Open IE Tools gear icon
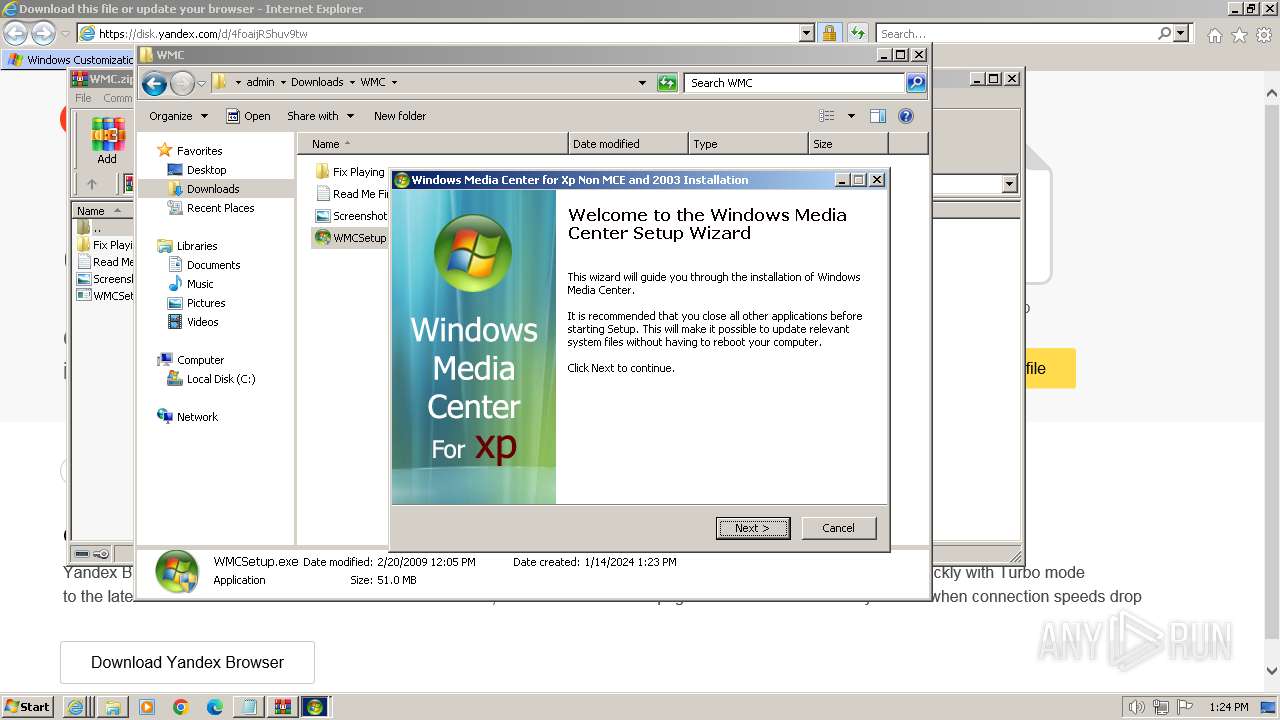The image size is (1280, 720). click(1265, 35)
